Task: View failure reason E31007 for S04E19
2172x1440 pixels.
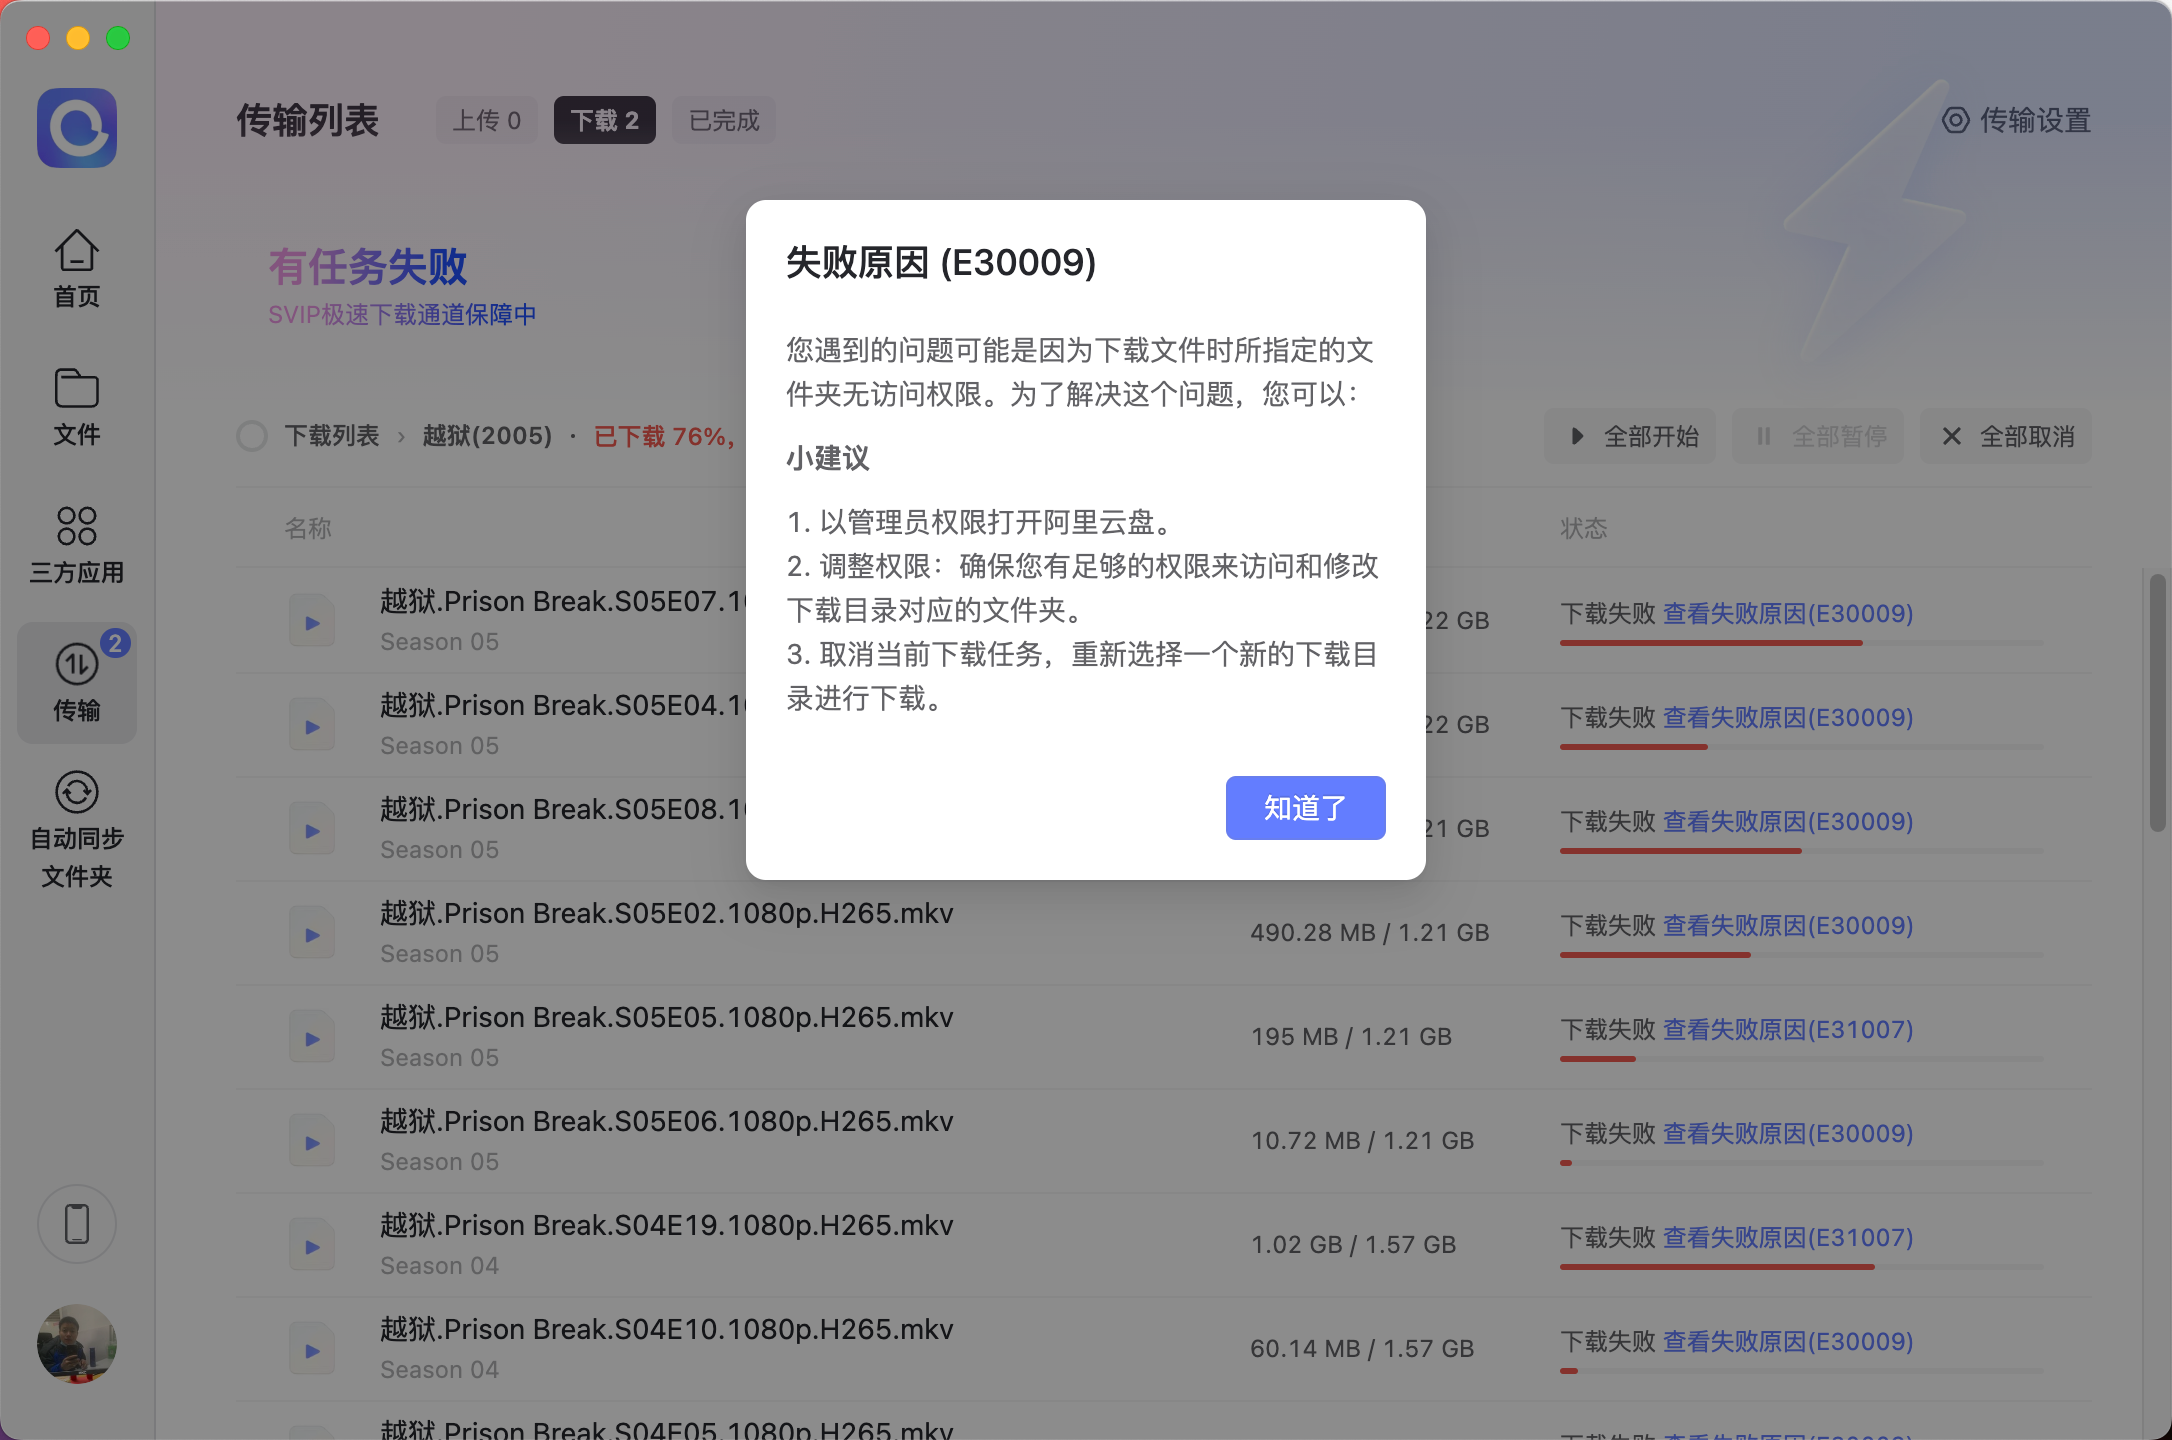Action: (1788, 1237)
